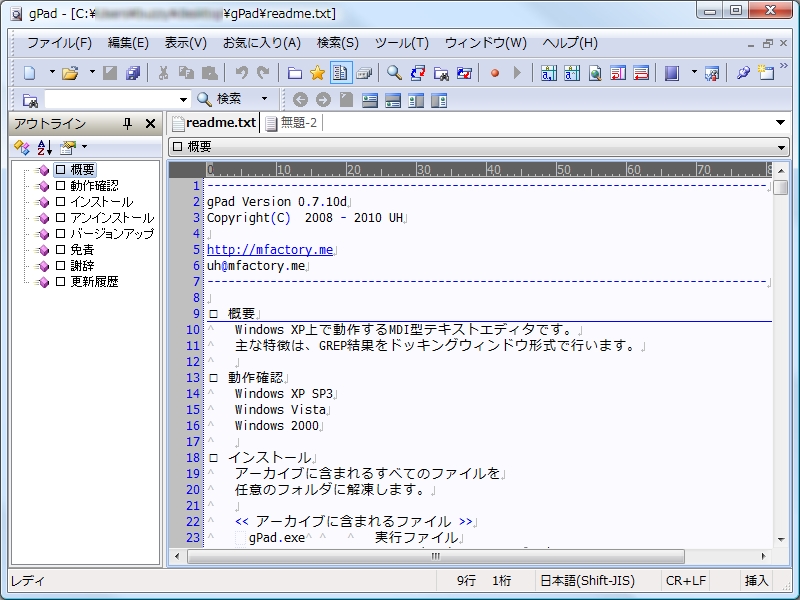800x600 pixels.
Task: Start macro recording with the red dot icon
Action: (494, 72)
